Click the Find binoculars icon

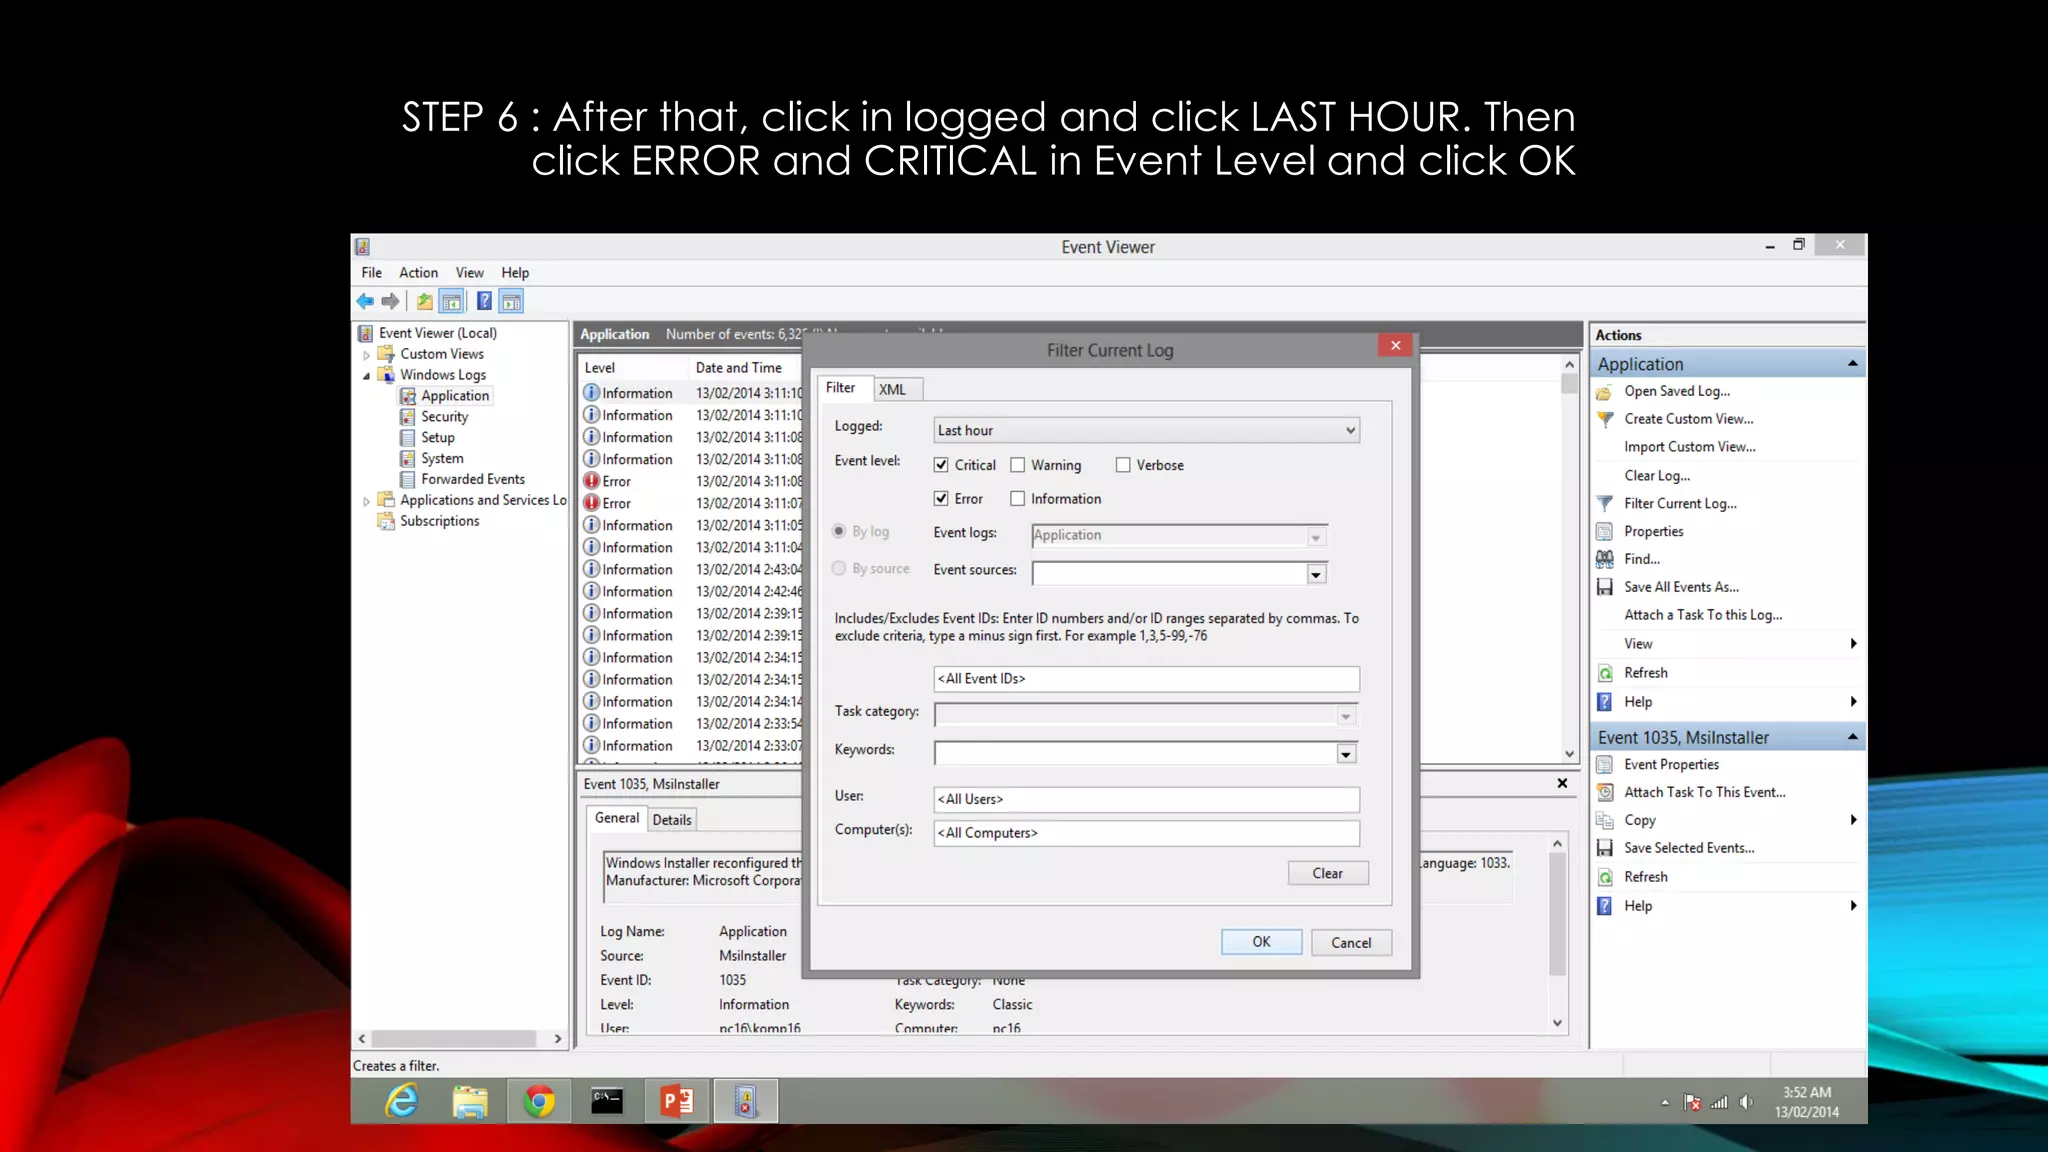[1604, 559]
